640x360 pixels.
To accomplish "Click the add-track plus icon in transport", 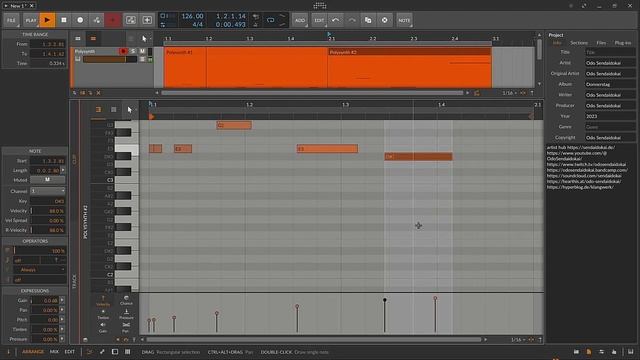I will [x=147, y=20].
